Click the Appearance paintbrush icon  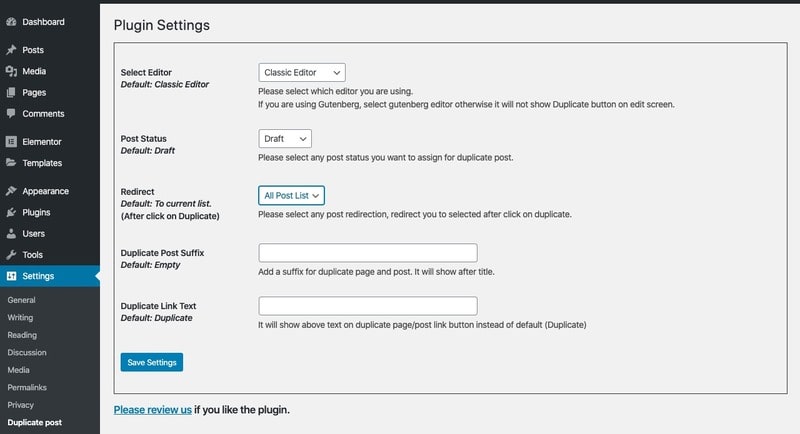(x=11, y=191)
